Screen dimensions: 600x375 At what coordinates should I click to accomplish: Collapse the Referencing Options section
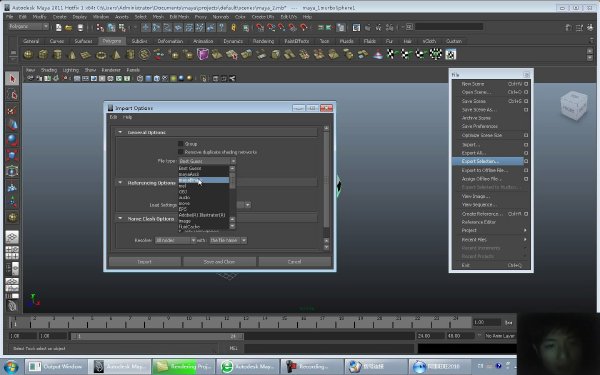pos(120,183)
